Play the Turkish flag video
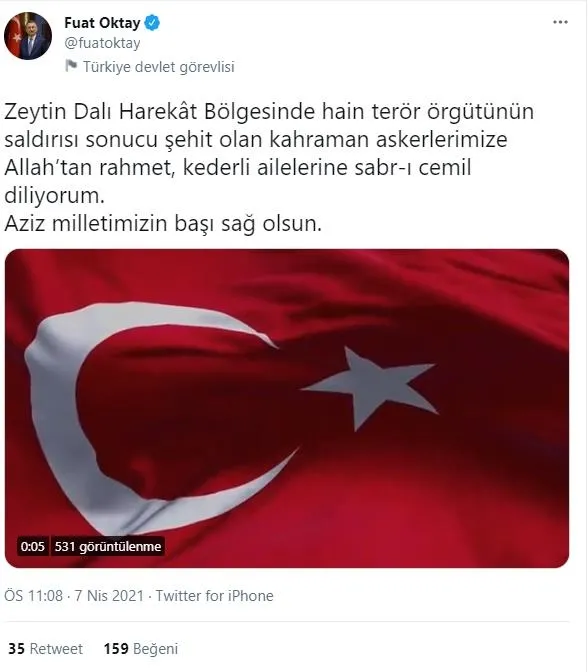The height and width of the screenshot is (672, 588). 287,408
